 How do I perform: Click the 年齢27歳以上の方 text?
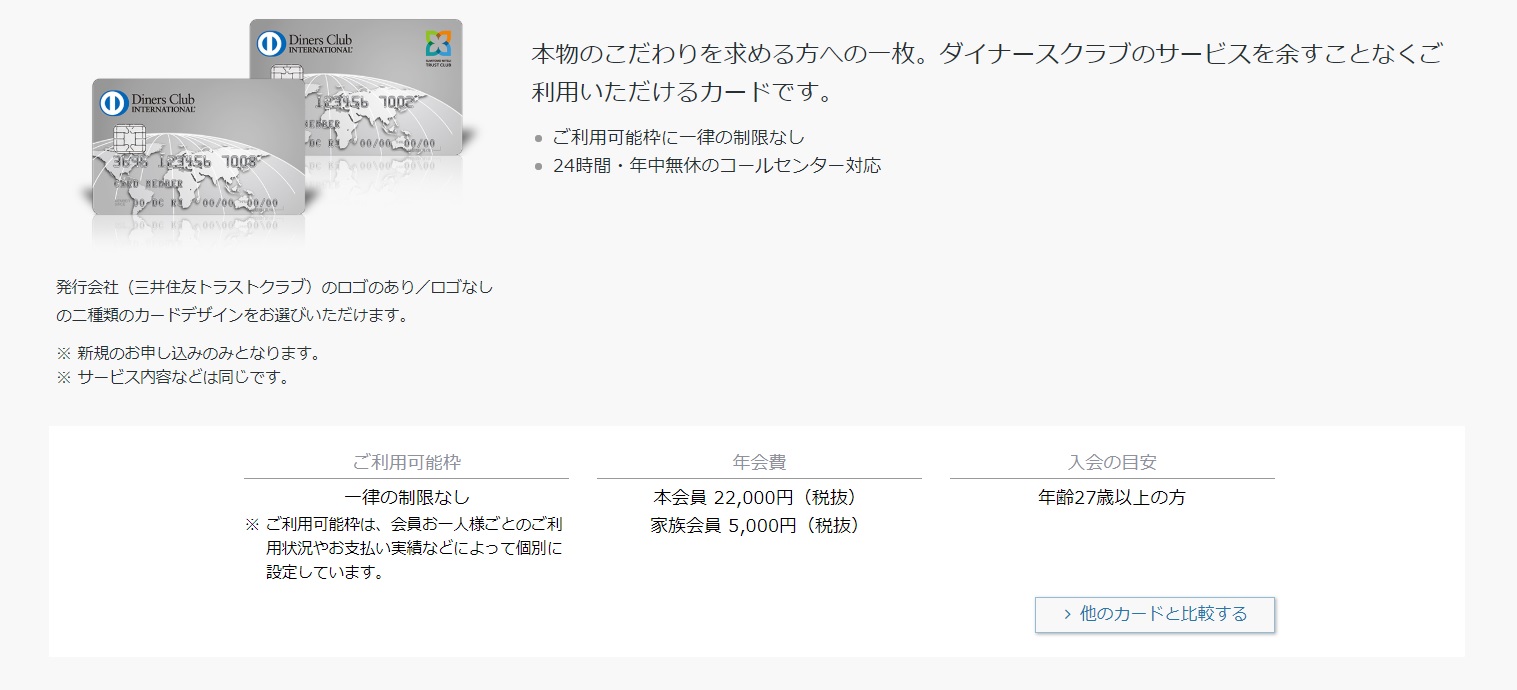point(1112,497)
